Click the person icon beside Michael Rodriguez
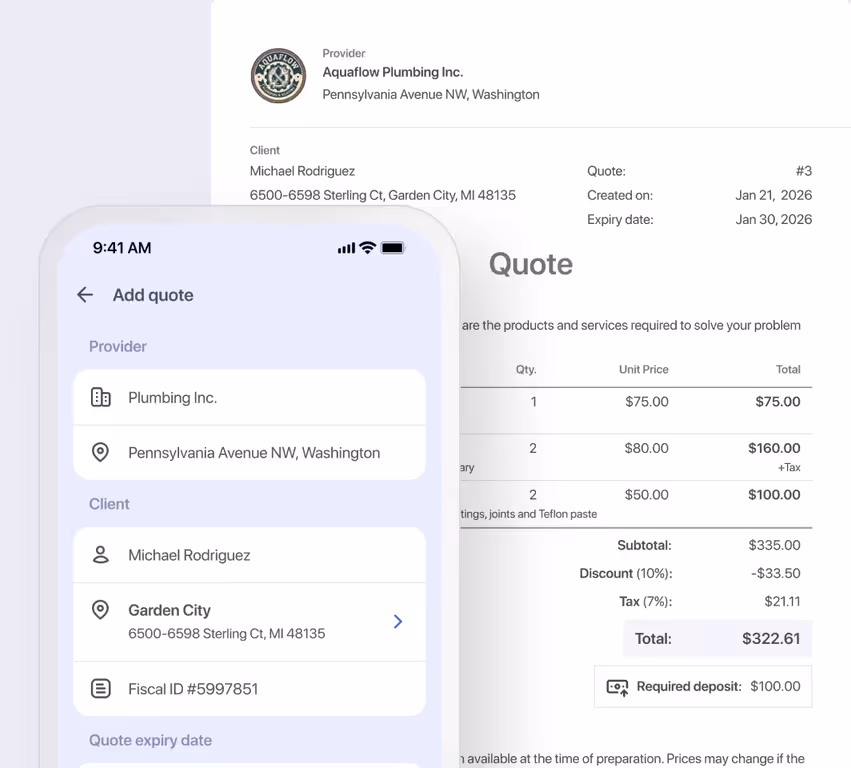 pyautogui.click(x=100, y=555)
